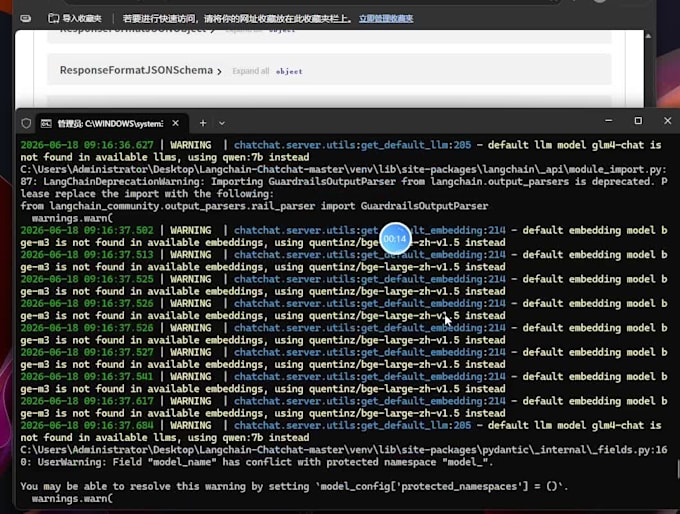The width and height of the screenshot is (680, 514).
Task: Select the 管理员 C:\WINDOWS\system terminal tab
Action: click(112, 124)
